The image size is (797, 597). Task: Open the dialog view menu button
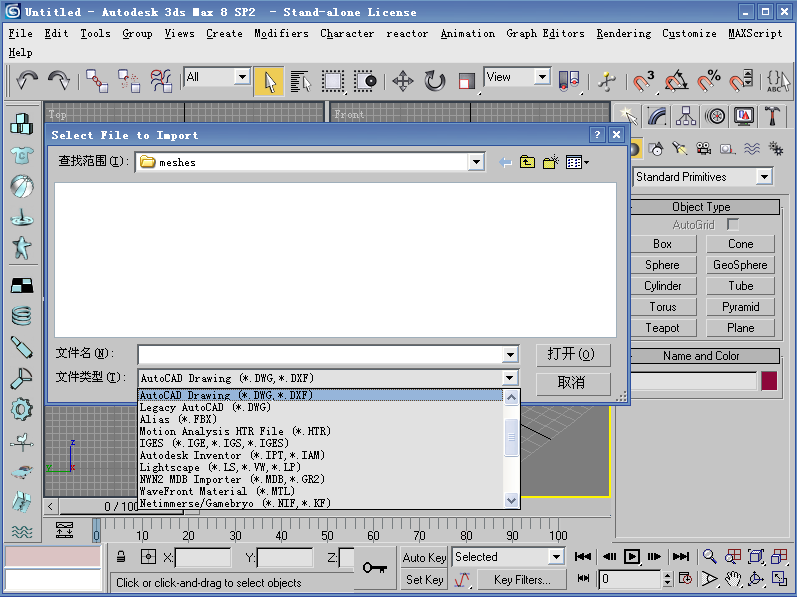coord(577,162)
